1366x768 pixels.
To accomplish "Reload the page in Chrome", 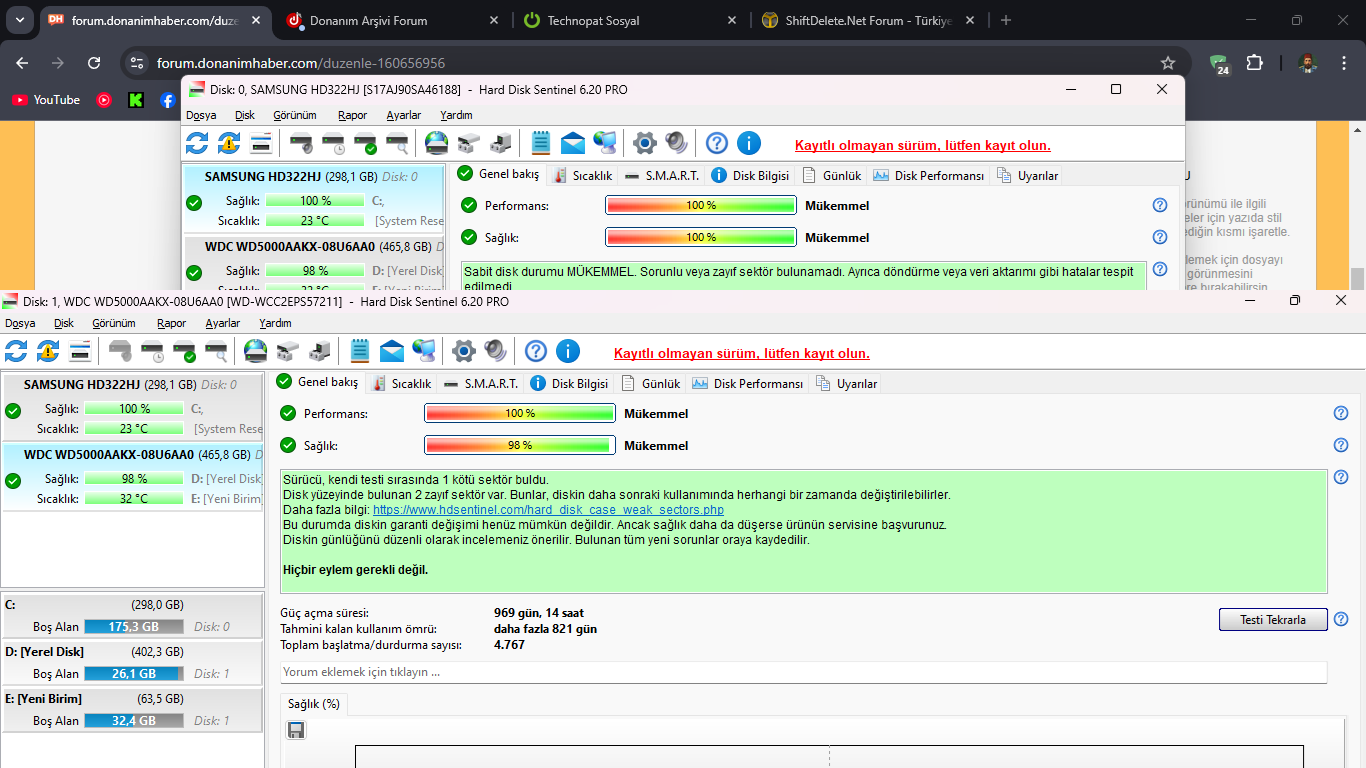I will 94,63.
